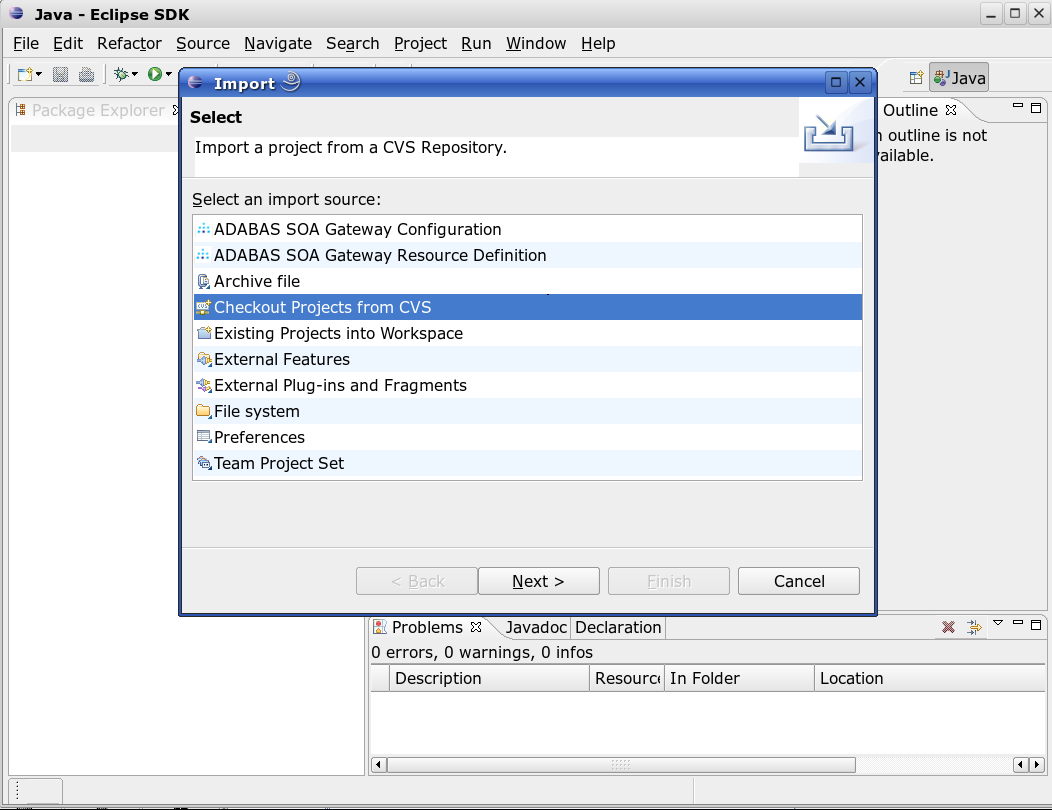This screenshot has width=1052, height=810.
Task: Click the Open Perspective icon beside Java
Action: click(x=916, y=78)
